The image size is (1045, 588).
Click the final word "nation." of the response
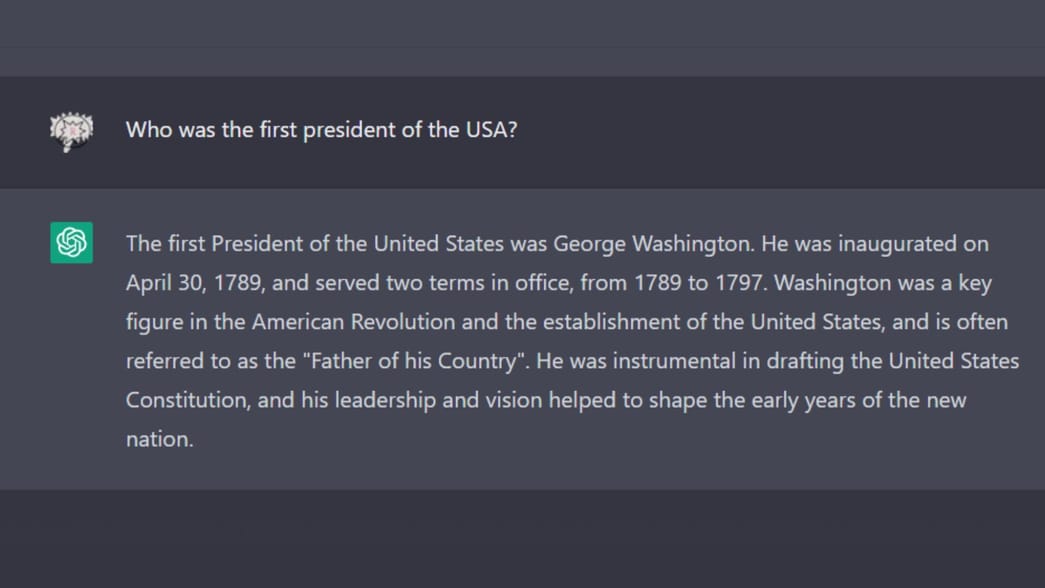pos(159,439)
